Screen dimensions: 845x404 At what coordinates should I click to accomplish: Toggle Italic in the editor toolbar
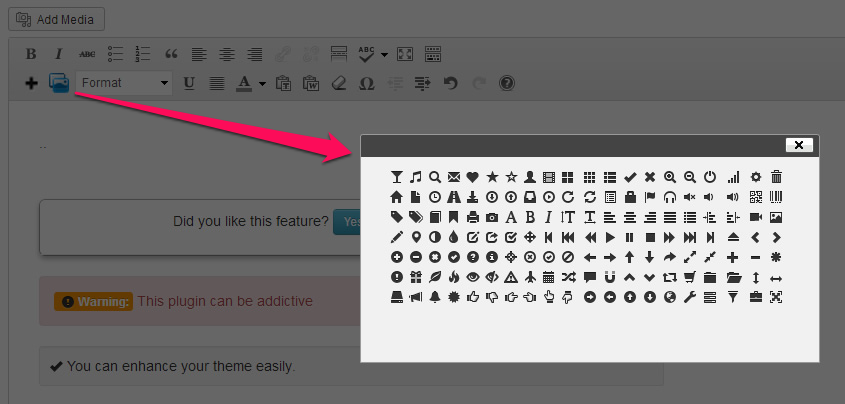pyautogui.click(x=59, y=54)
